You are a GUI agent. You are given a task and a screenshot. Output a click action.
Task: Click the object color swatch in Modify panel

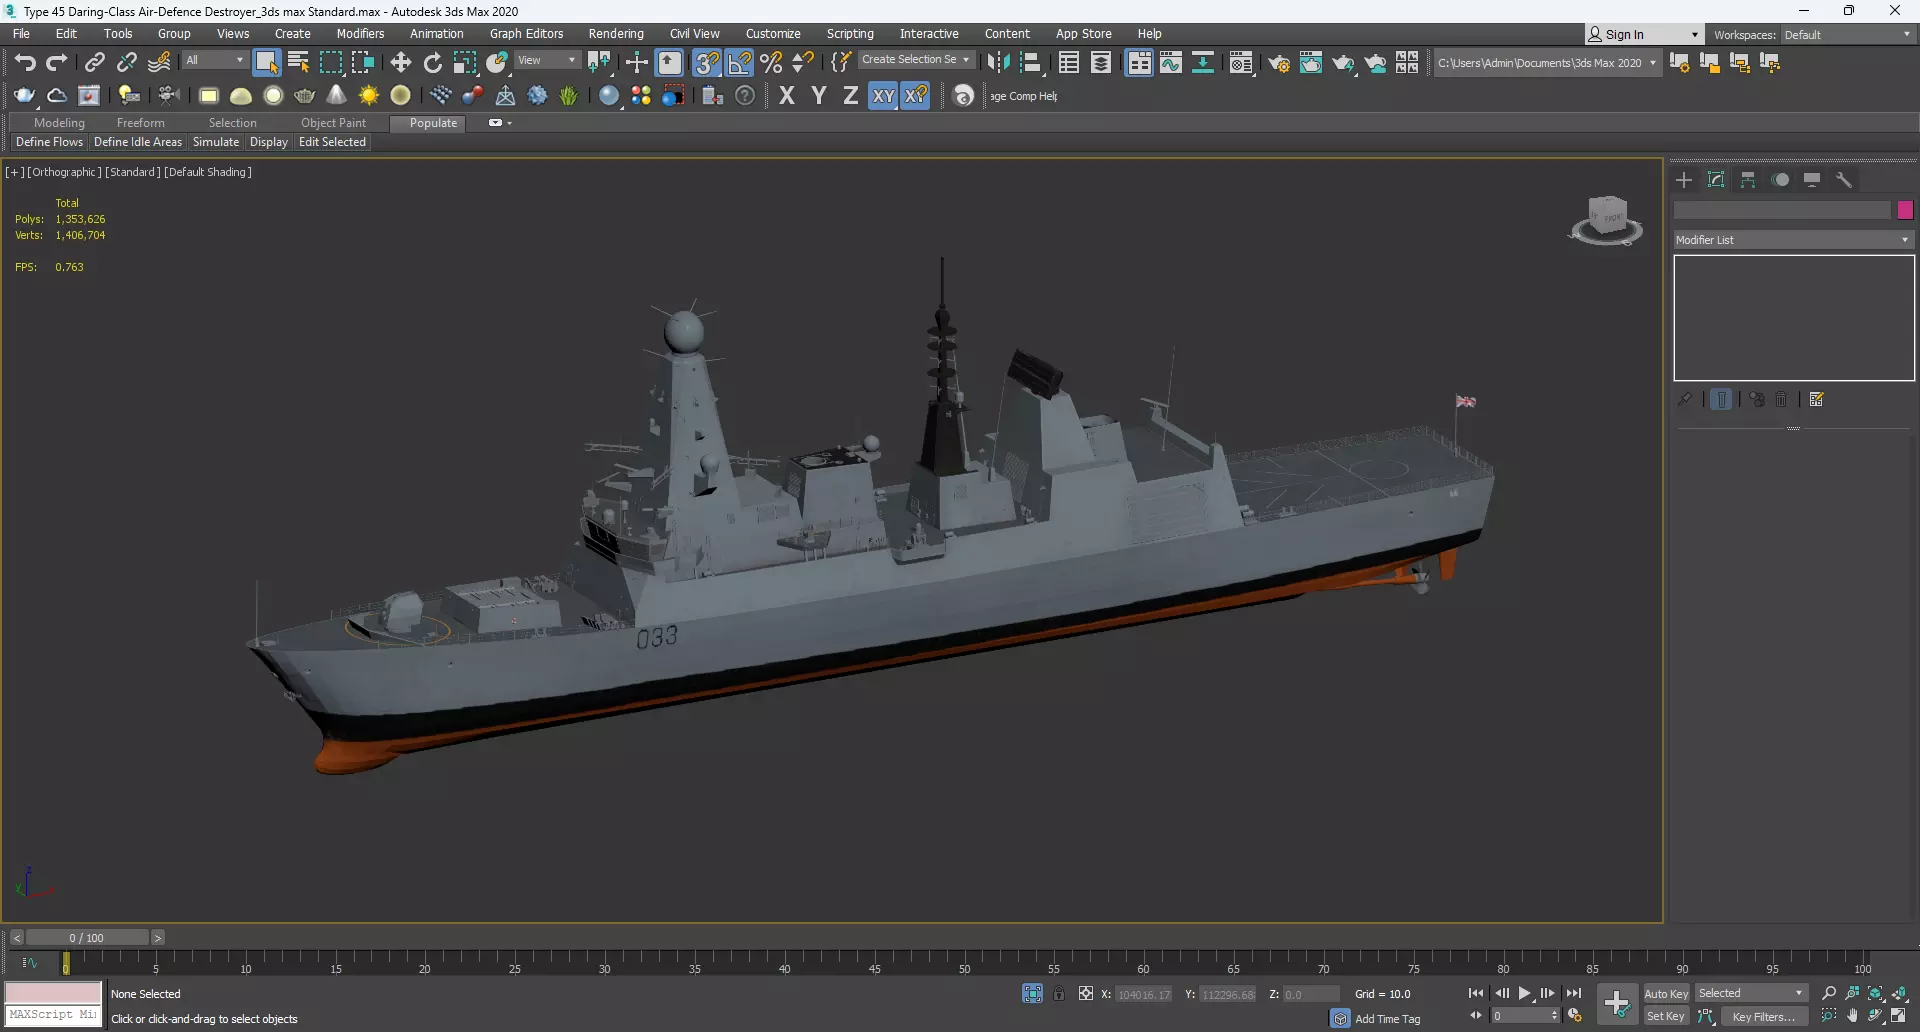[1905, 210]
